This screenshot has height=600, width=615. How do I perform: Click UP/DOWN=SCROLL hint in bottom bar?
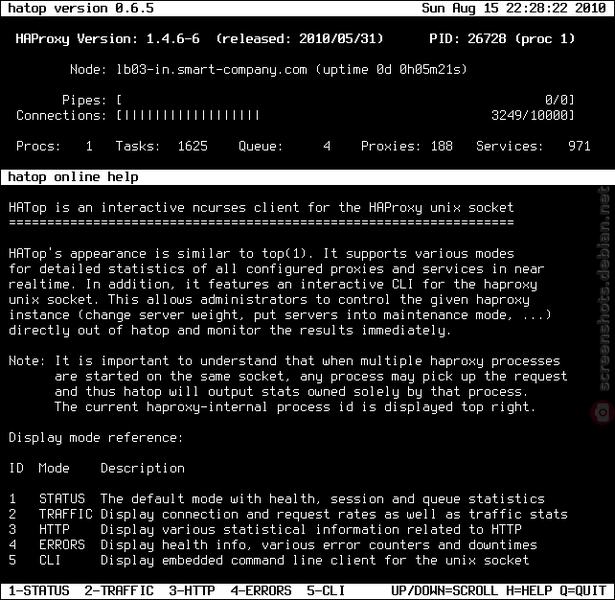445,591
